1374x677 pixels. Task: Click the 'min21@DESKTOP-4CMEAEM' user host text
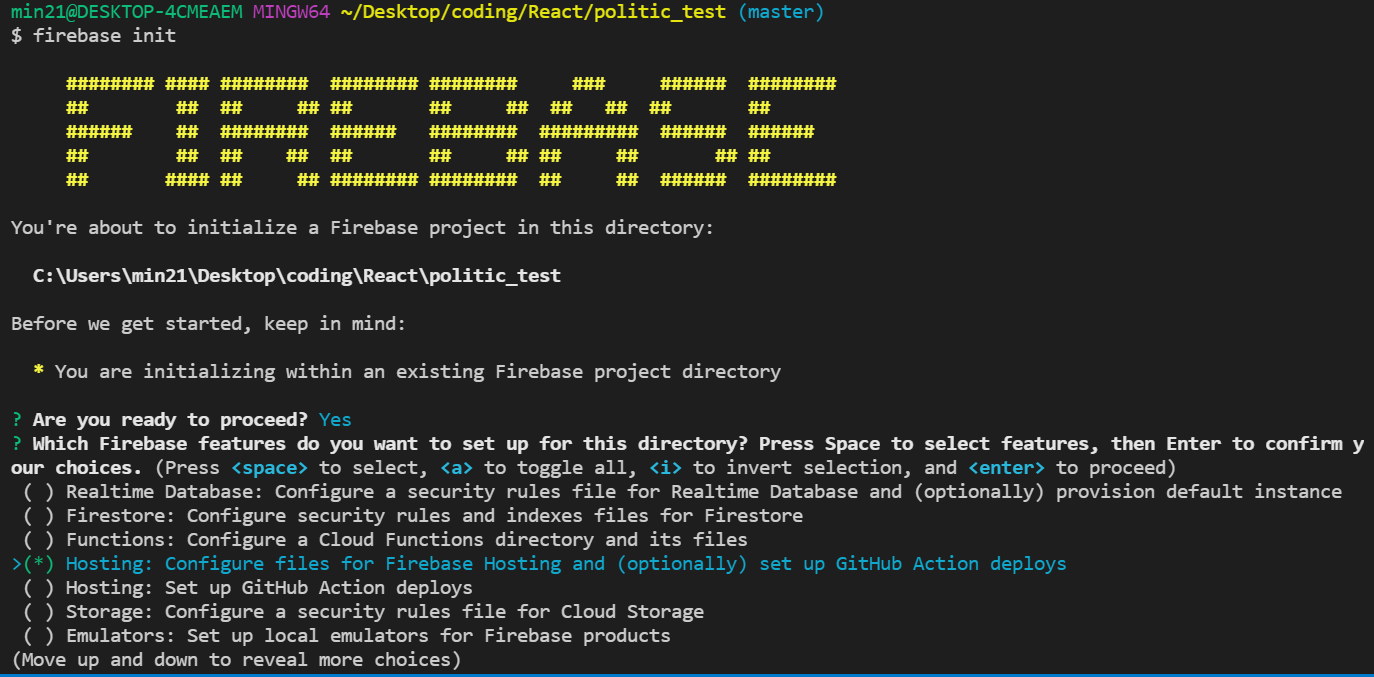click(126, 12)
